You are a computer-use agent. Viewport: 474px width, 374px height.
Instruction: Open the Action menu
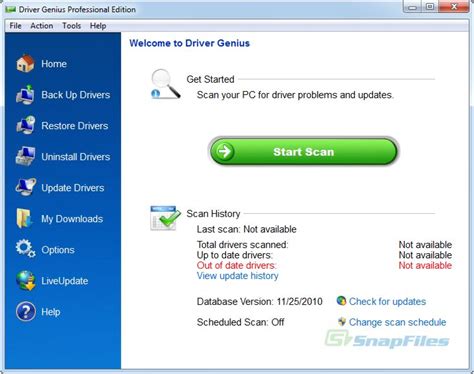click(x=42, y=26)
